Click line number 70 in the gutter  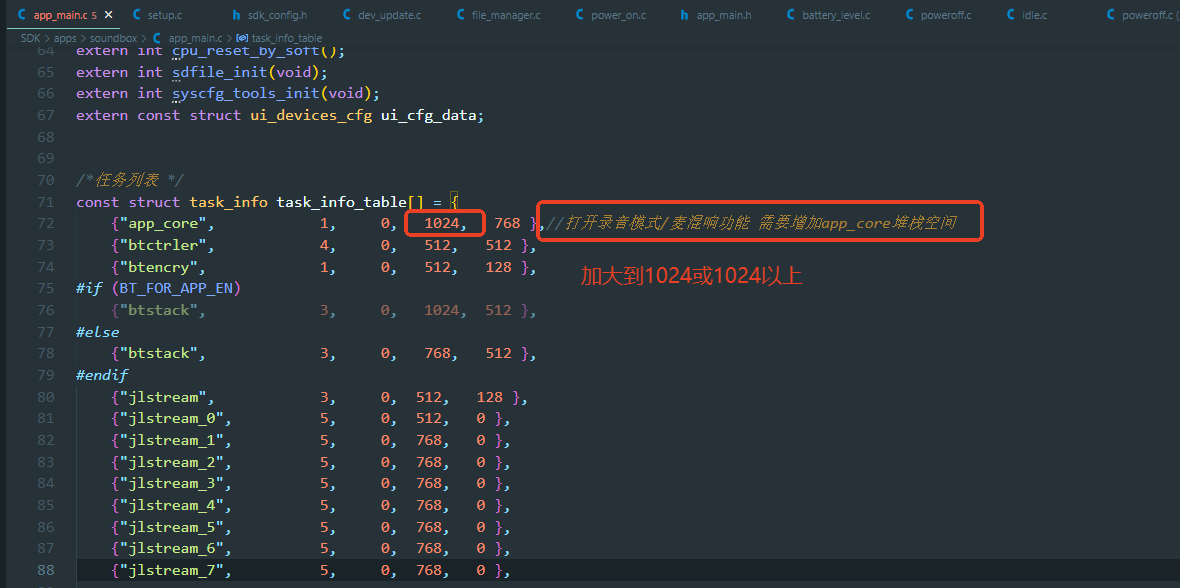(x=45, y=181)
